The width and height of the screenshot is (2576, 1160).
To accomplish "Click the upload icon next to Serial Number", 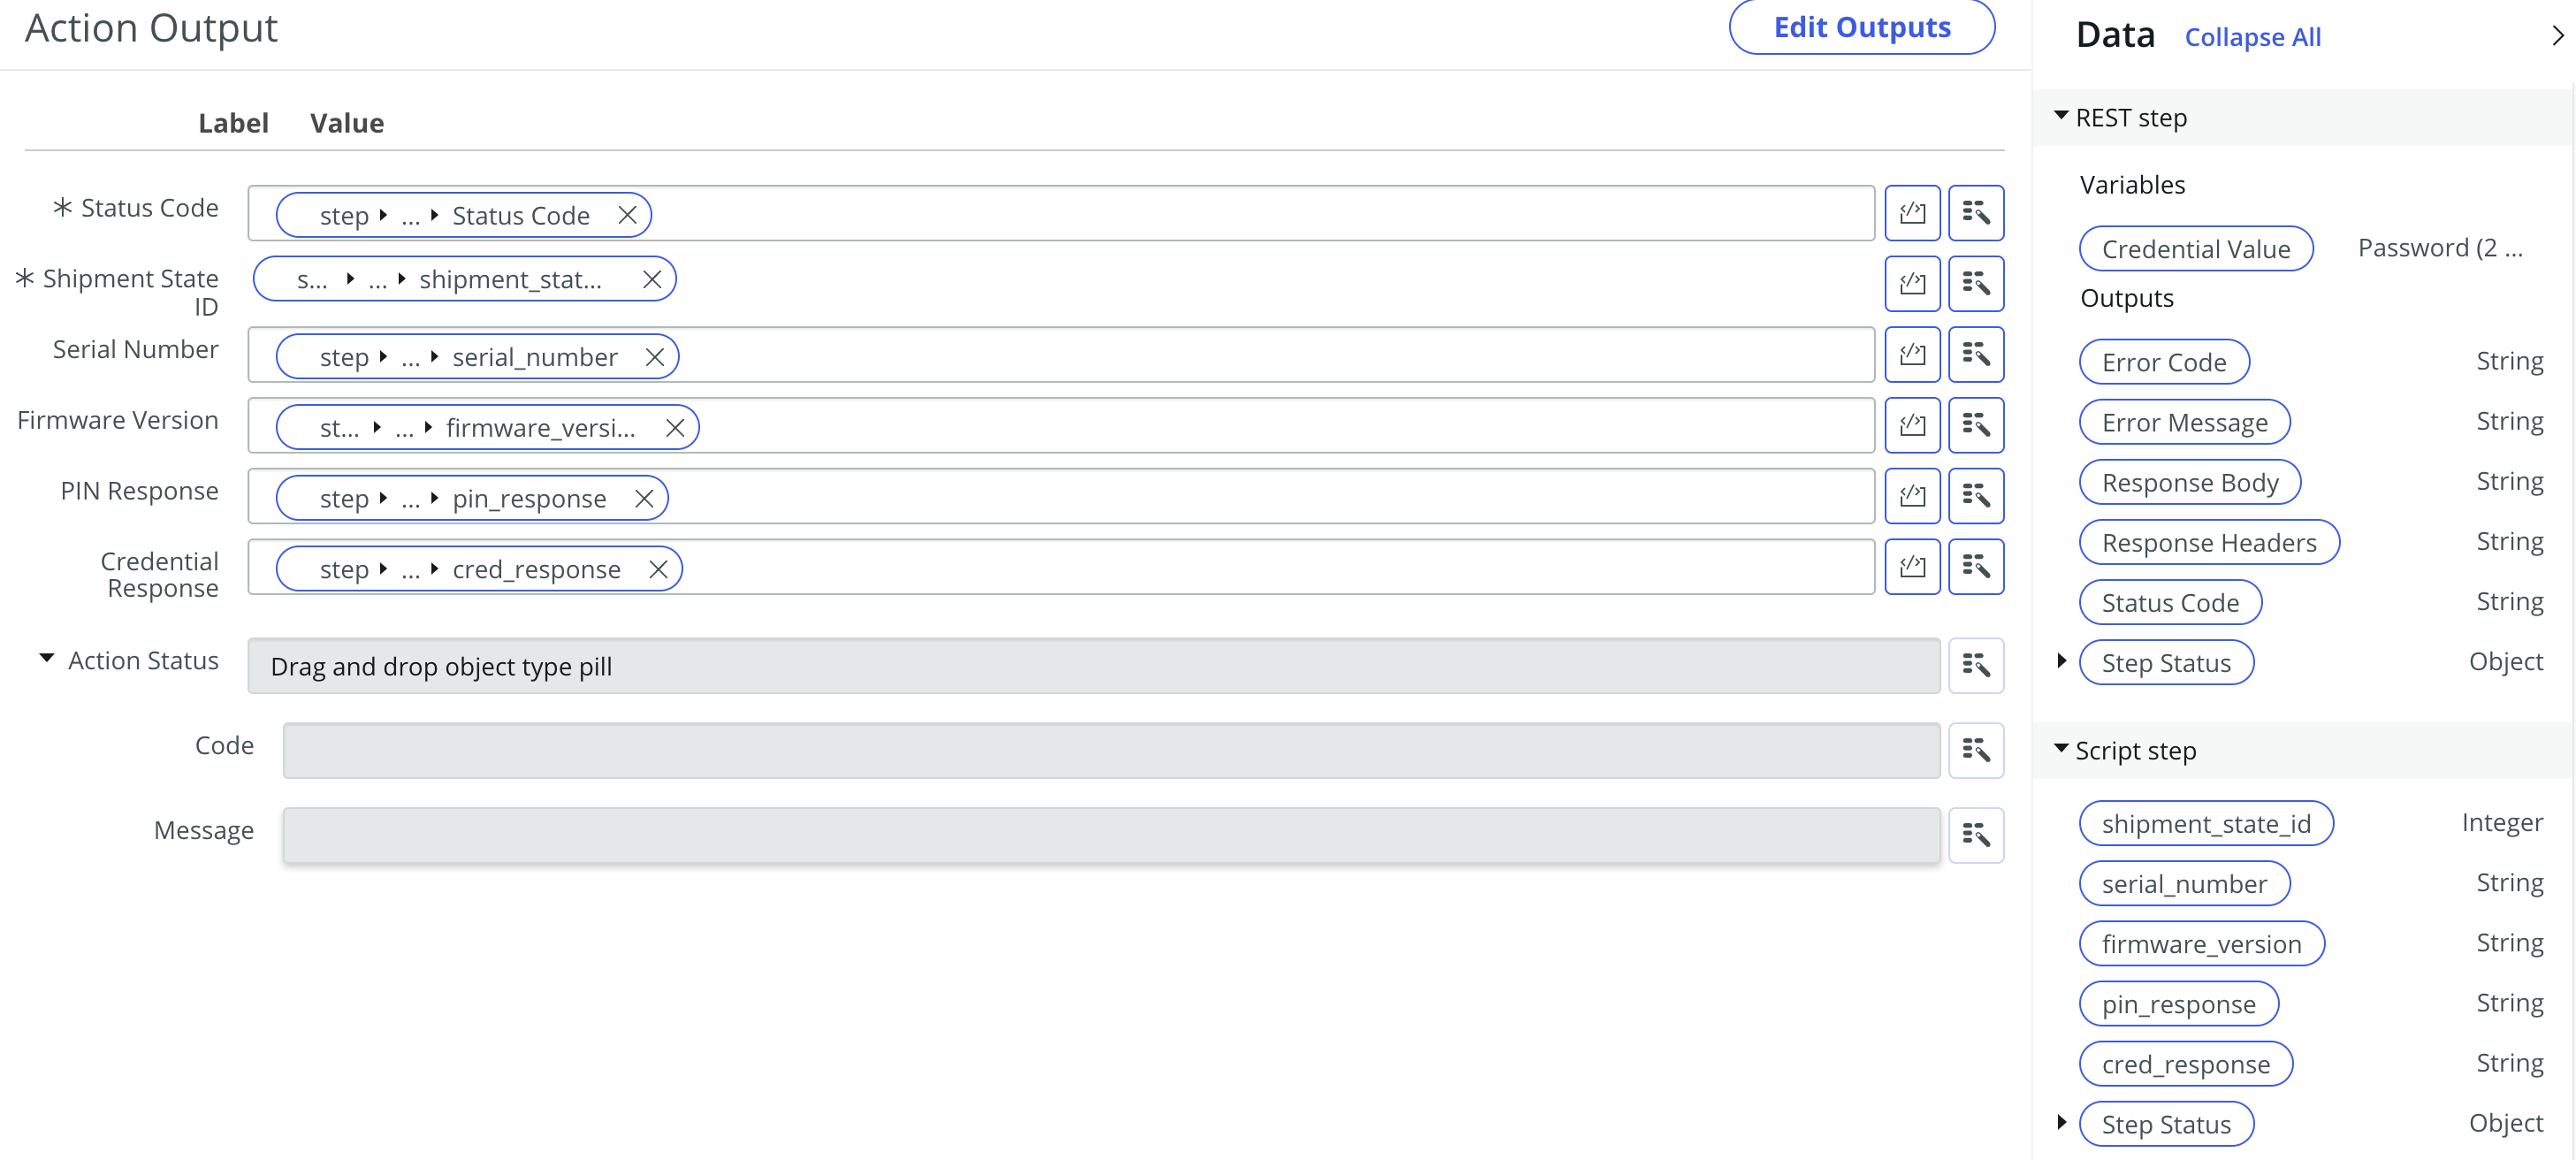I will [x=1912, y=356].
